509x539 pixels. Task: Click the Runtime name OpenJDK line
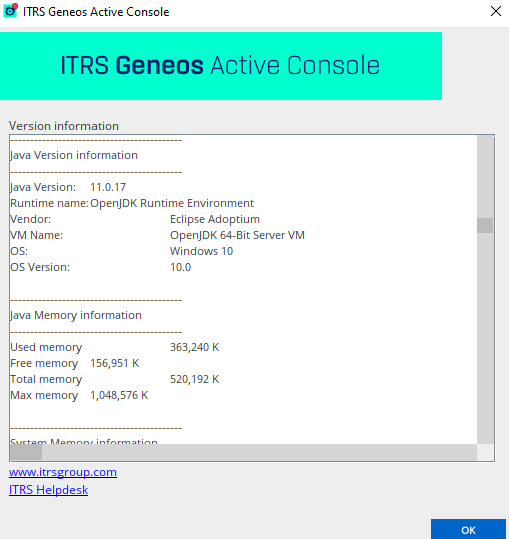click(132, 203)
